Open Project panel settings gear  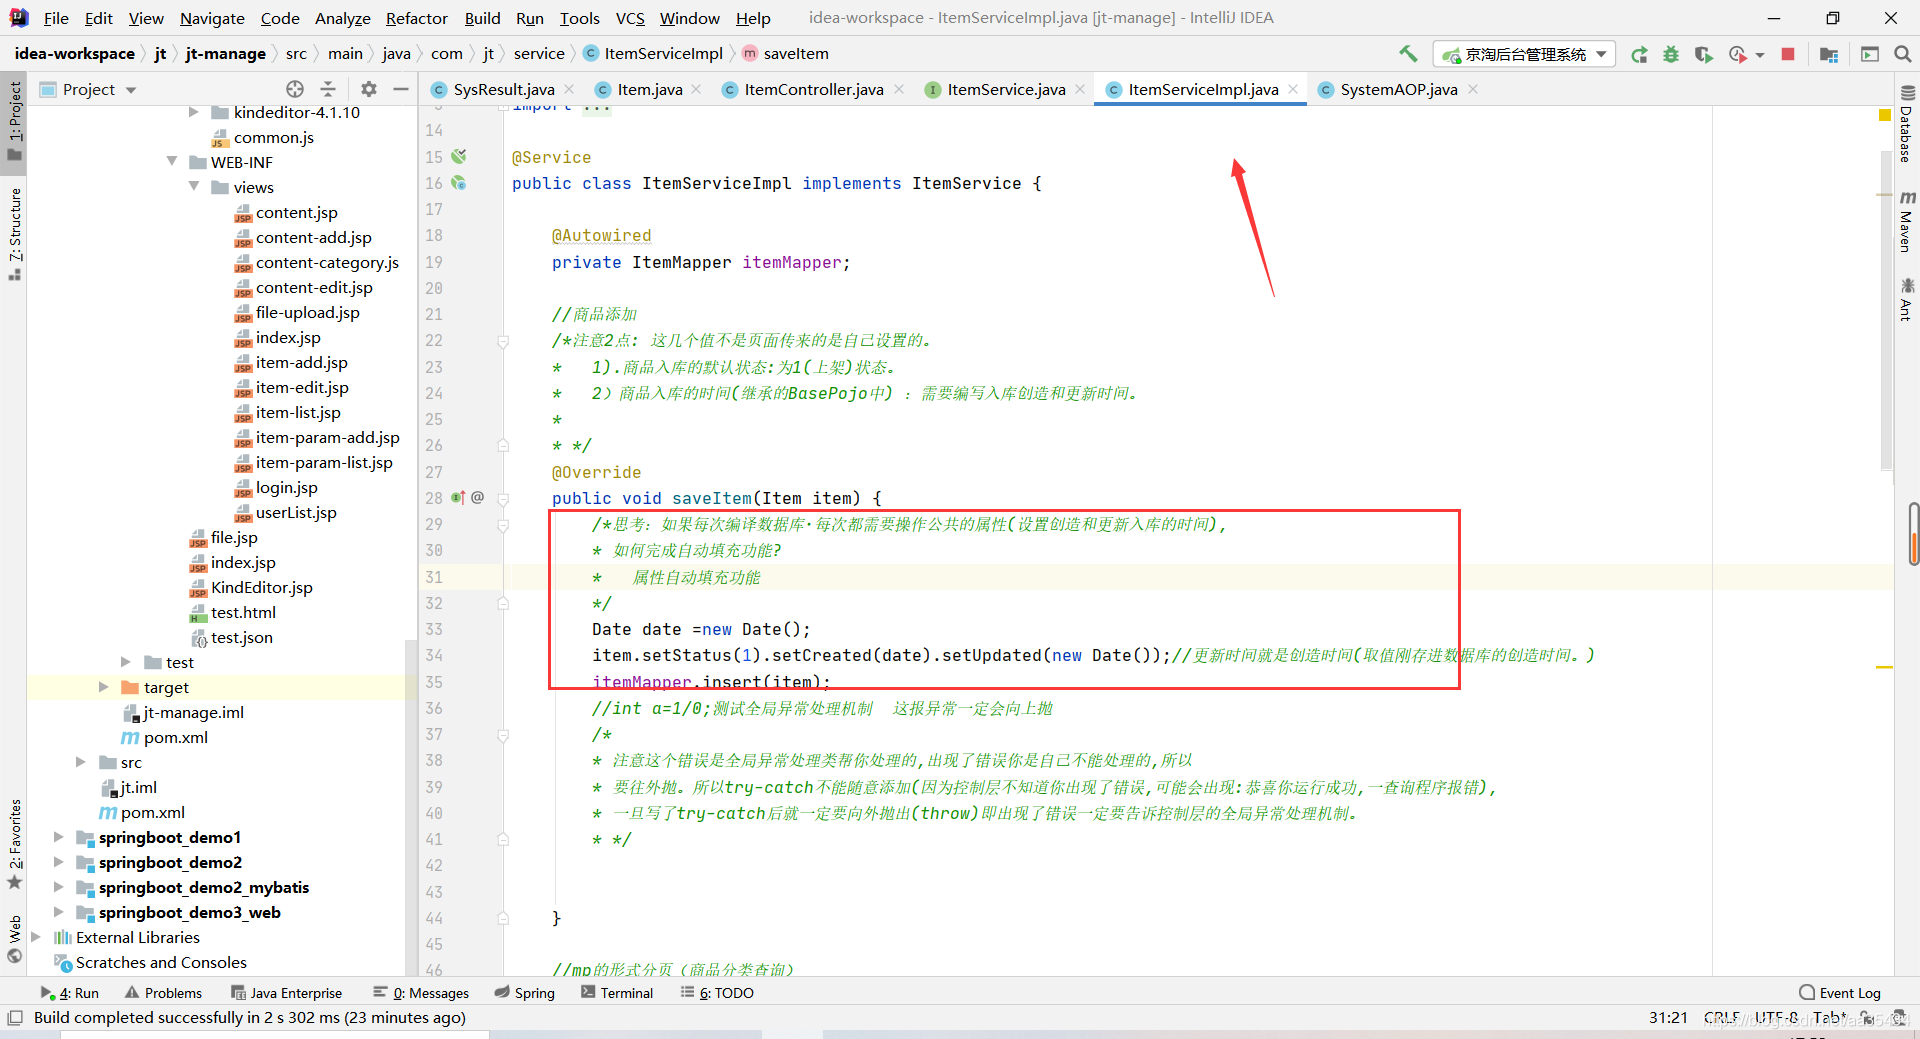click(x=369, y=89)
